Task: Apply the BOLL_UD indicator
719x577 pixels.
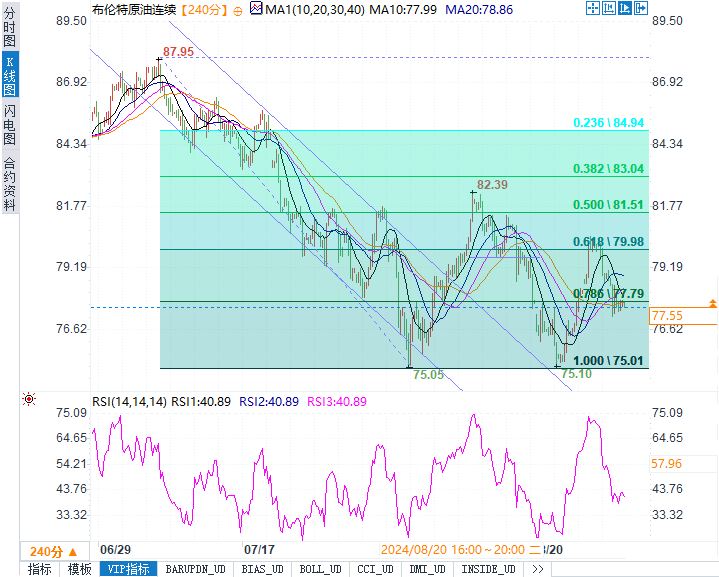Action: click(321, 569)
